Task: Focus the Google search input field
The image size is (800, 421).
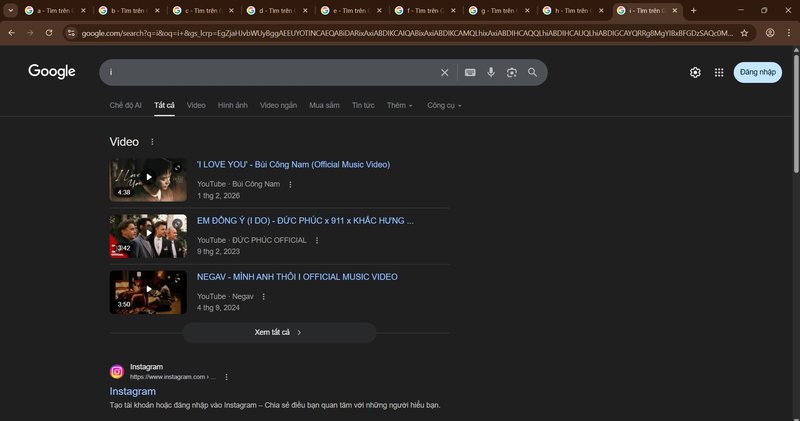Action: pyautogui.click(x=270, y=72)
